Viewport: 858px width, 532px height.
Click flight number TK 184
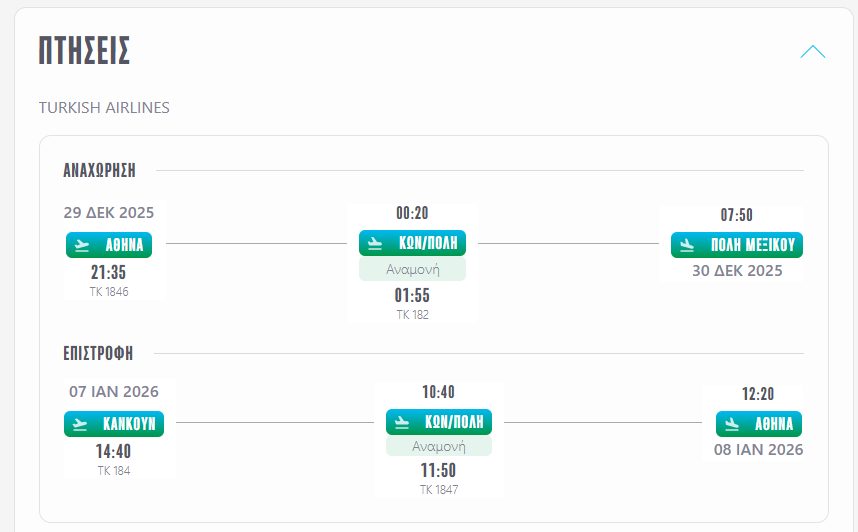(113, 470)
